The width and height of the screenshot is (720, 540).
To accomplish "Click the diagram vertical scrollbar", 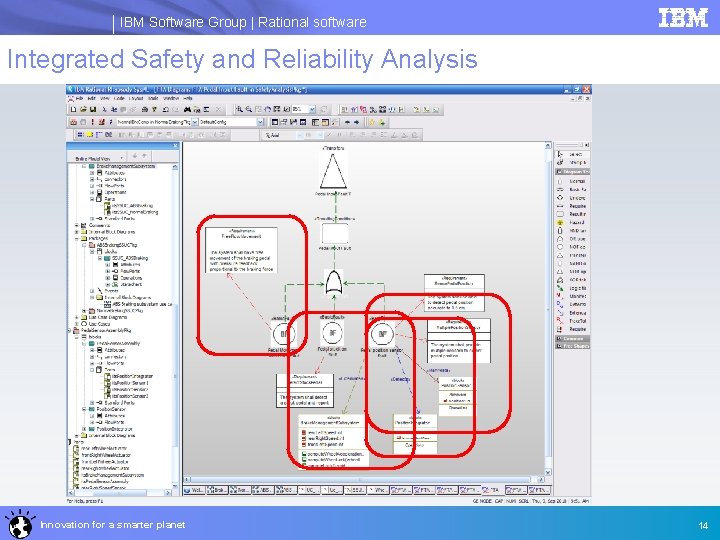I will 548,309.
